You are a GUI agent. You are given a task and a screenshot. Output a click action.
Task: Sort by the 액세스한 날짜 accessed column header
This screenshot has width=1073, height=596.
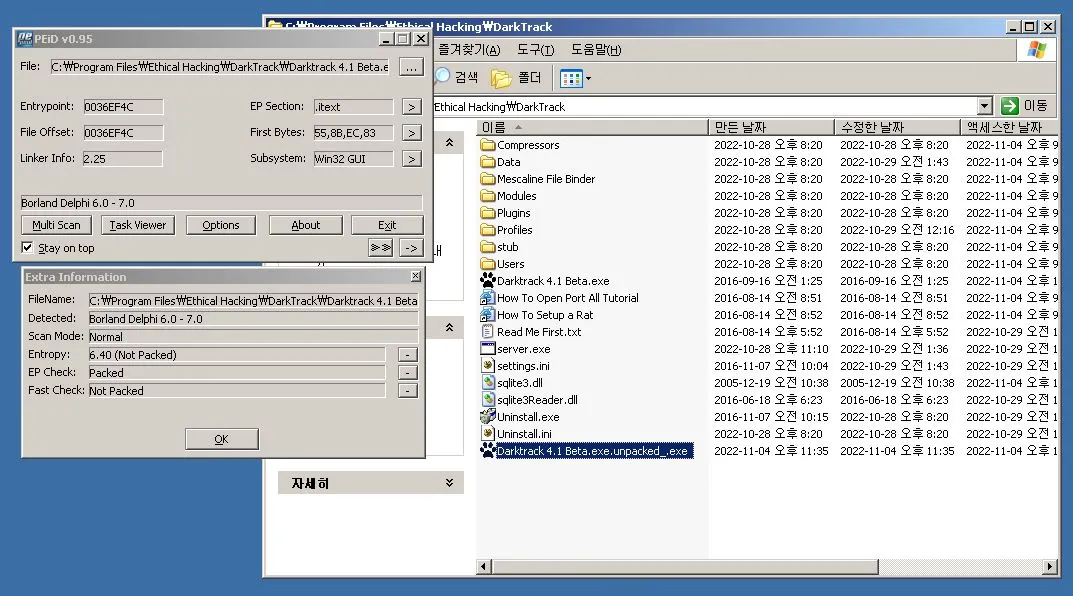point(1009,127)
